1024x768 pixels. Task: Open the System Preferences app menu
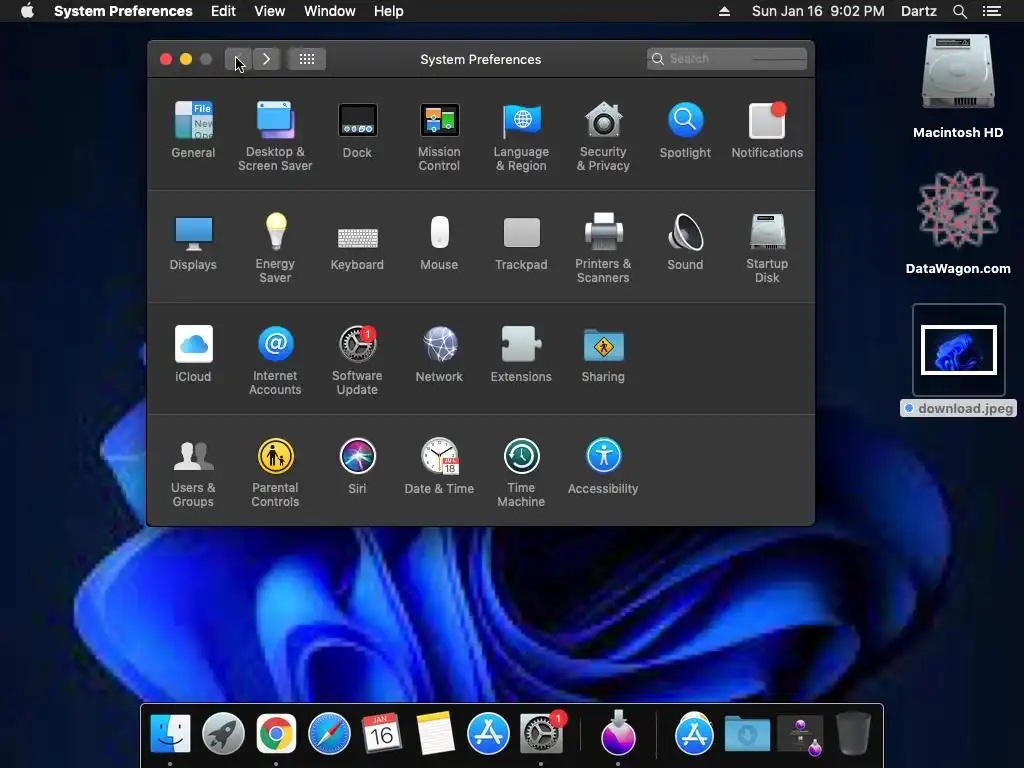coord(123,11)
